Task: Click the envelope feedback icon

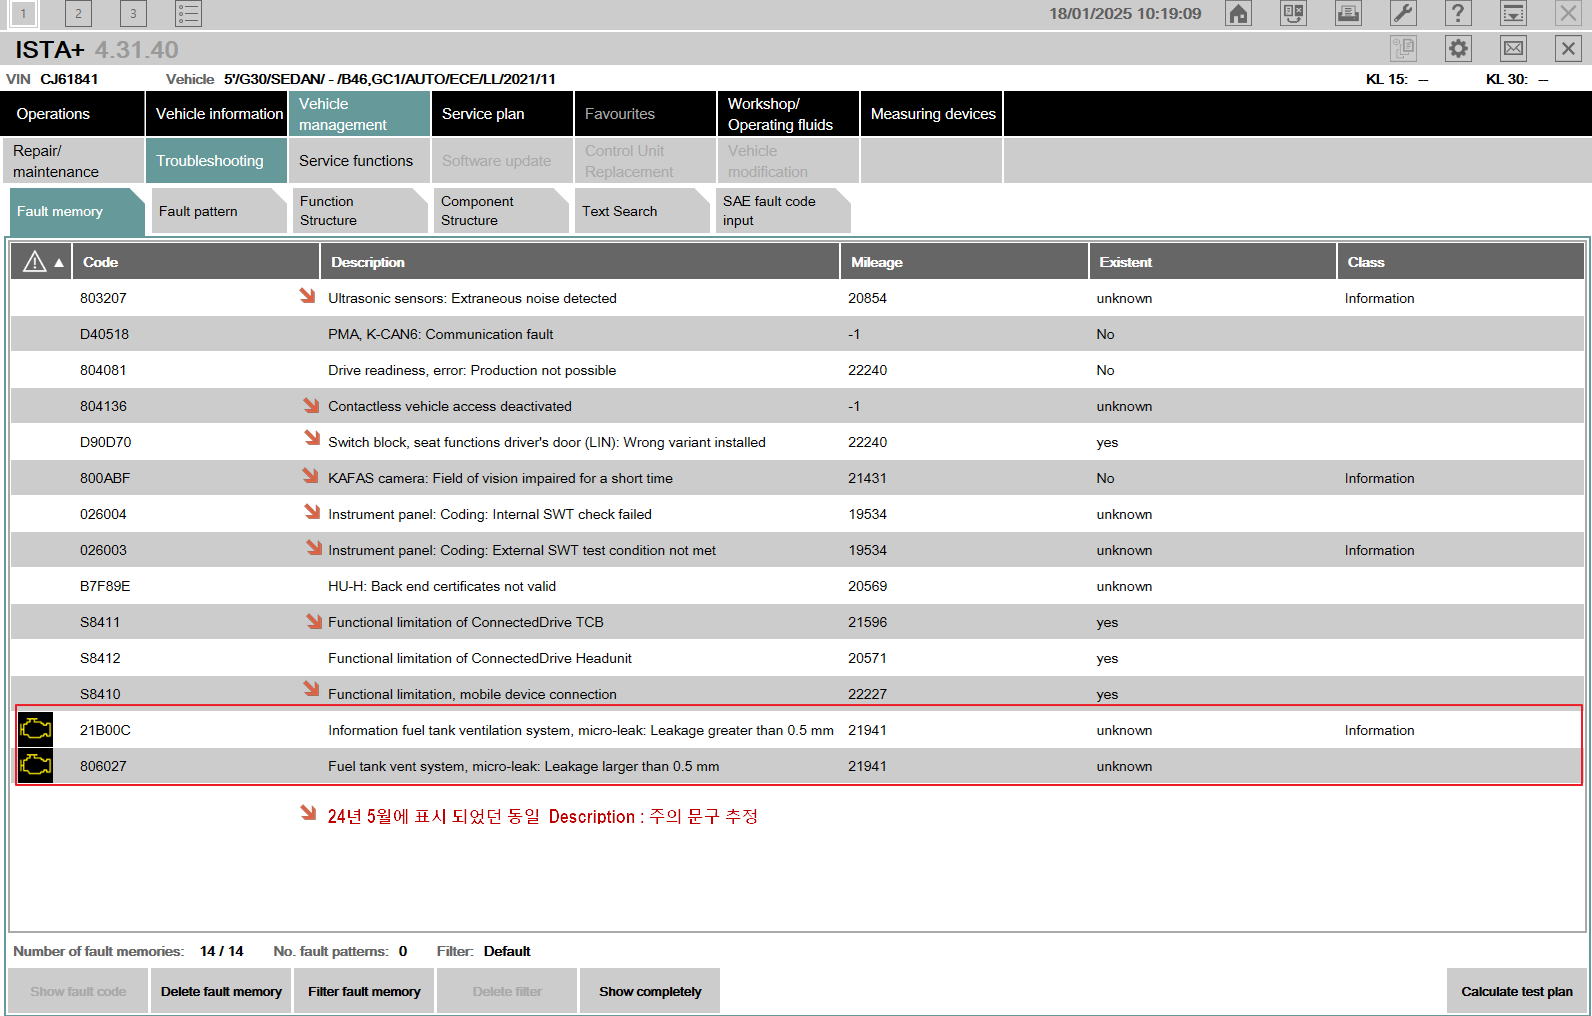Action: point(1513,49)
